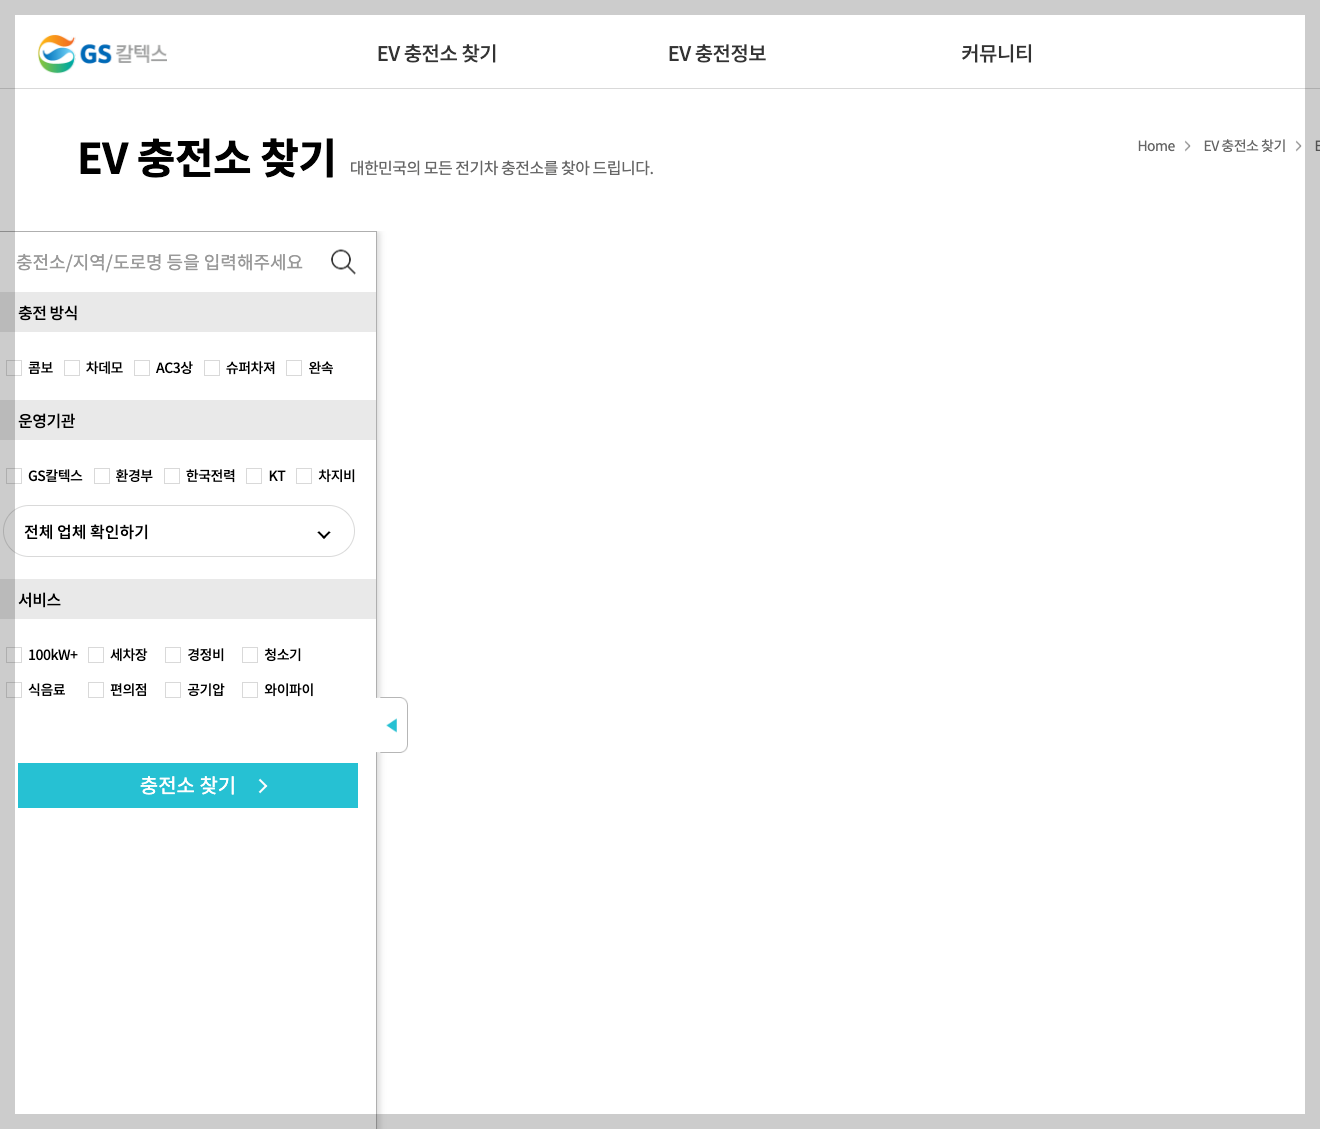Select the 와이파이 service checkbox
The width and height of the screenshot is (1320, 1129).
coord(249,689)
